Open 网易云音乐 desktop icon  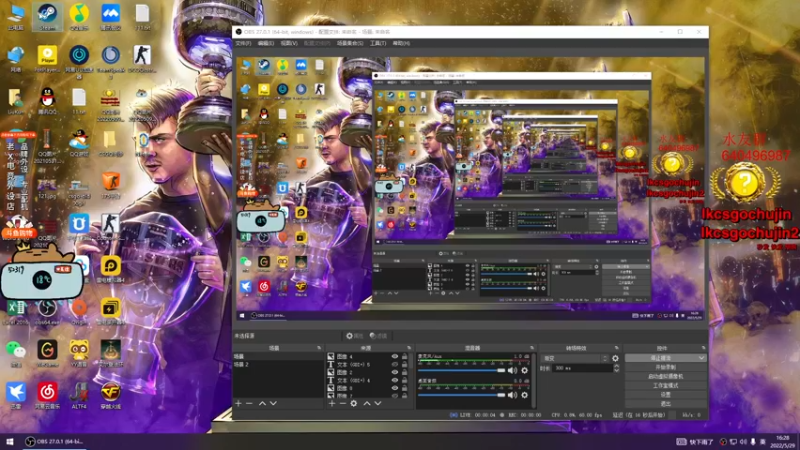[47, 395]
